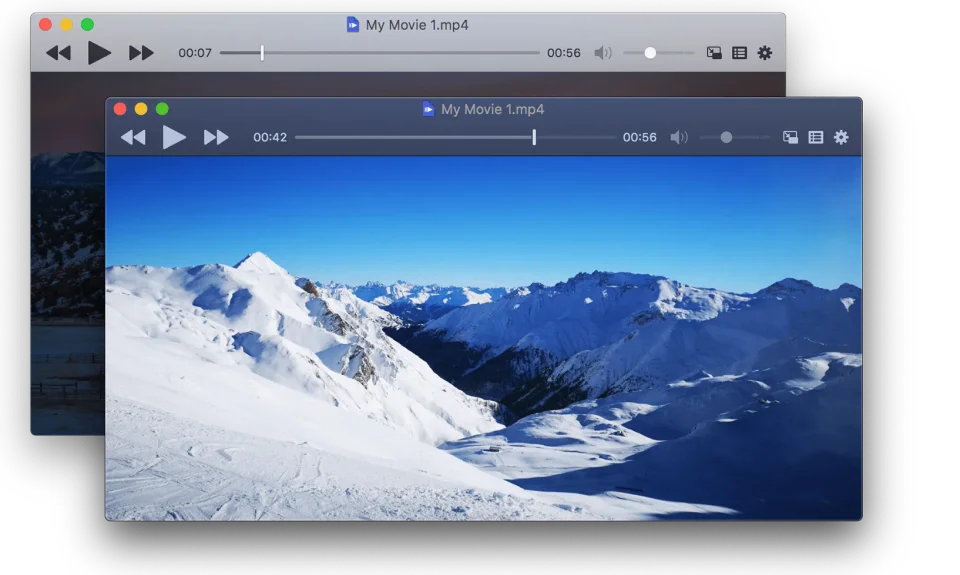
Task: Zoom the front window with the green button
Action: [162, 109]
